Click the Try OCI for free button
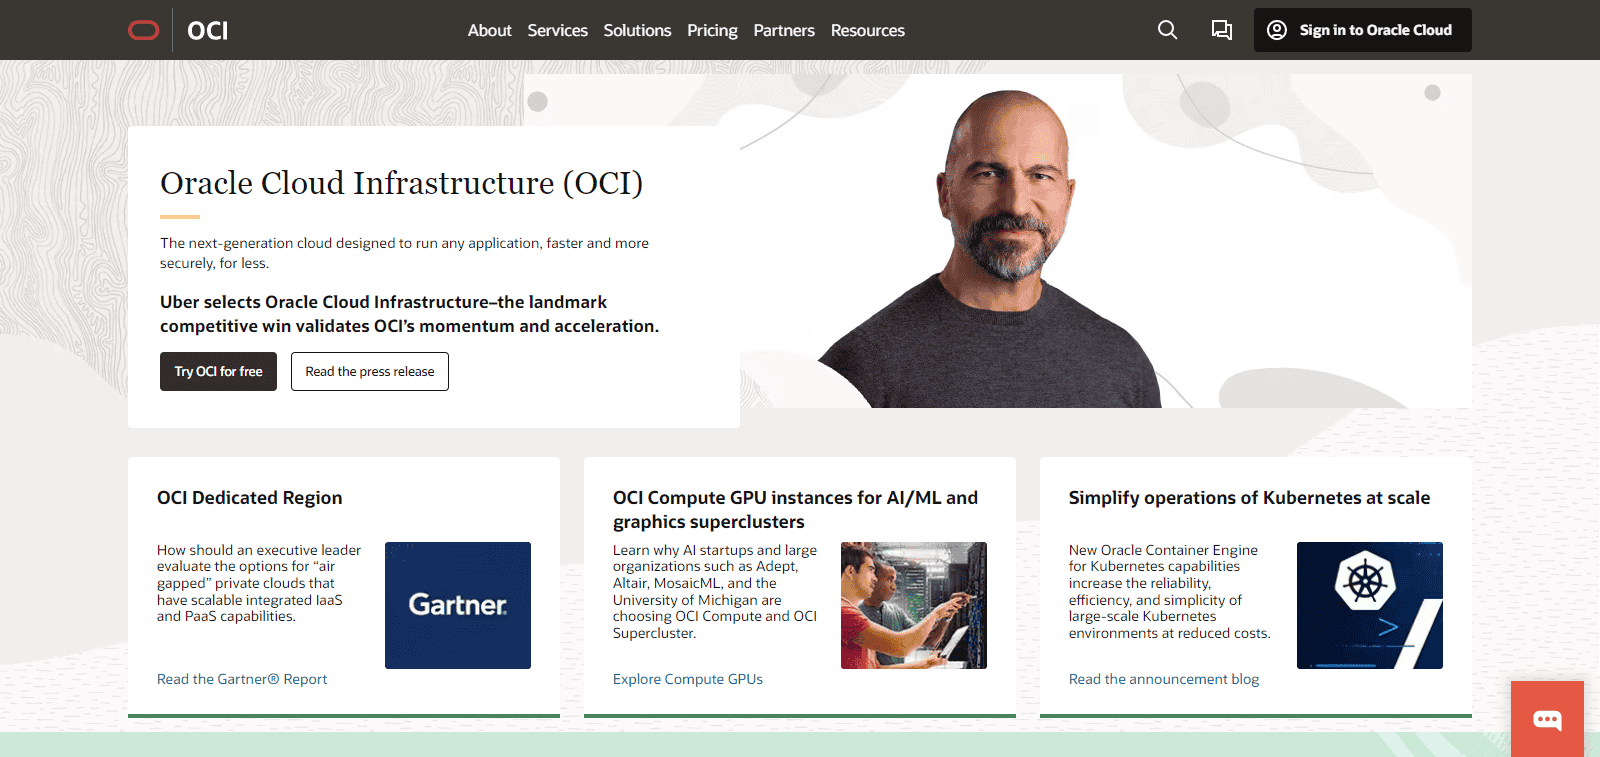This screenshot has width=1600, height=757. pyautogui.click(x=218, y=371)
